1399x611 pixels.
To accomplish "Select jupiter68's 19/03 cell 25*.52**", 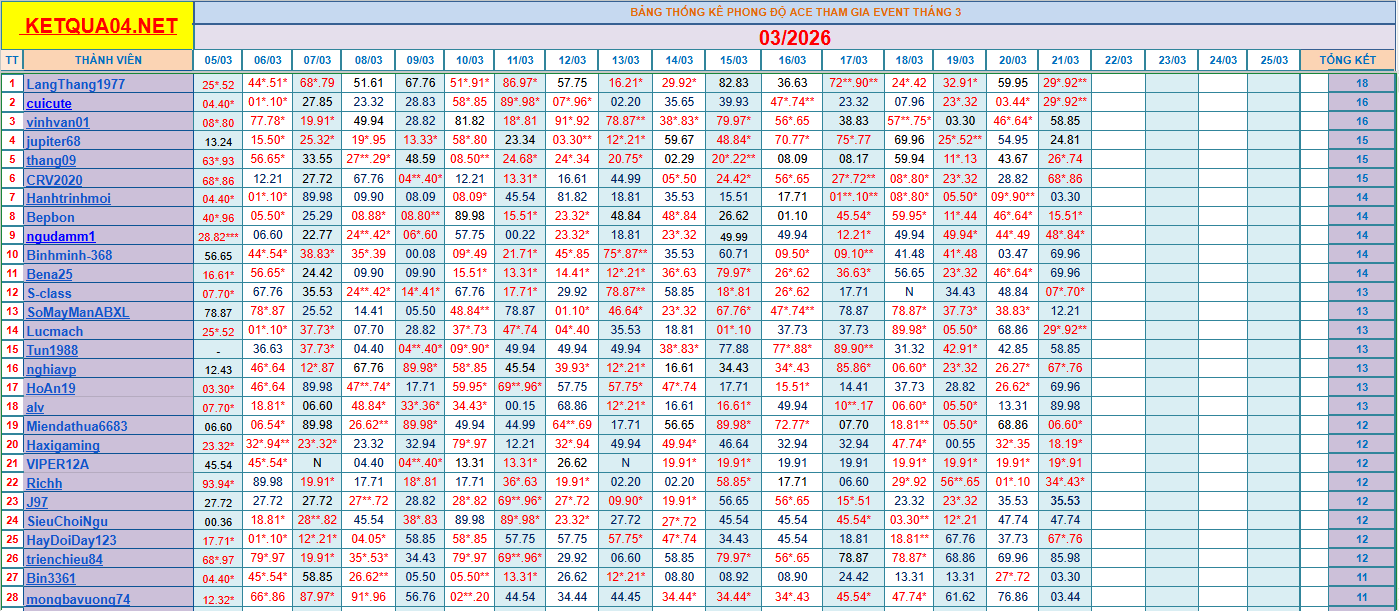I will click(x=960, y=141).
